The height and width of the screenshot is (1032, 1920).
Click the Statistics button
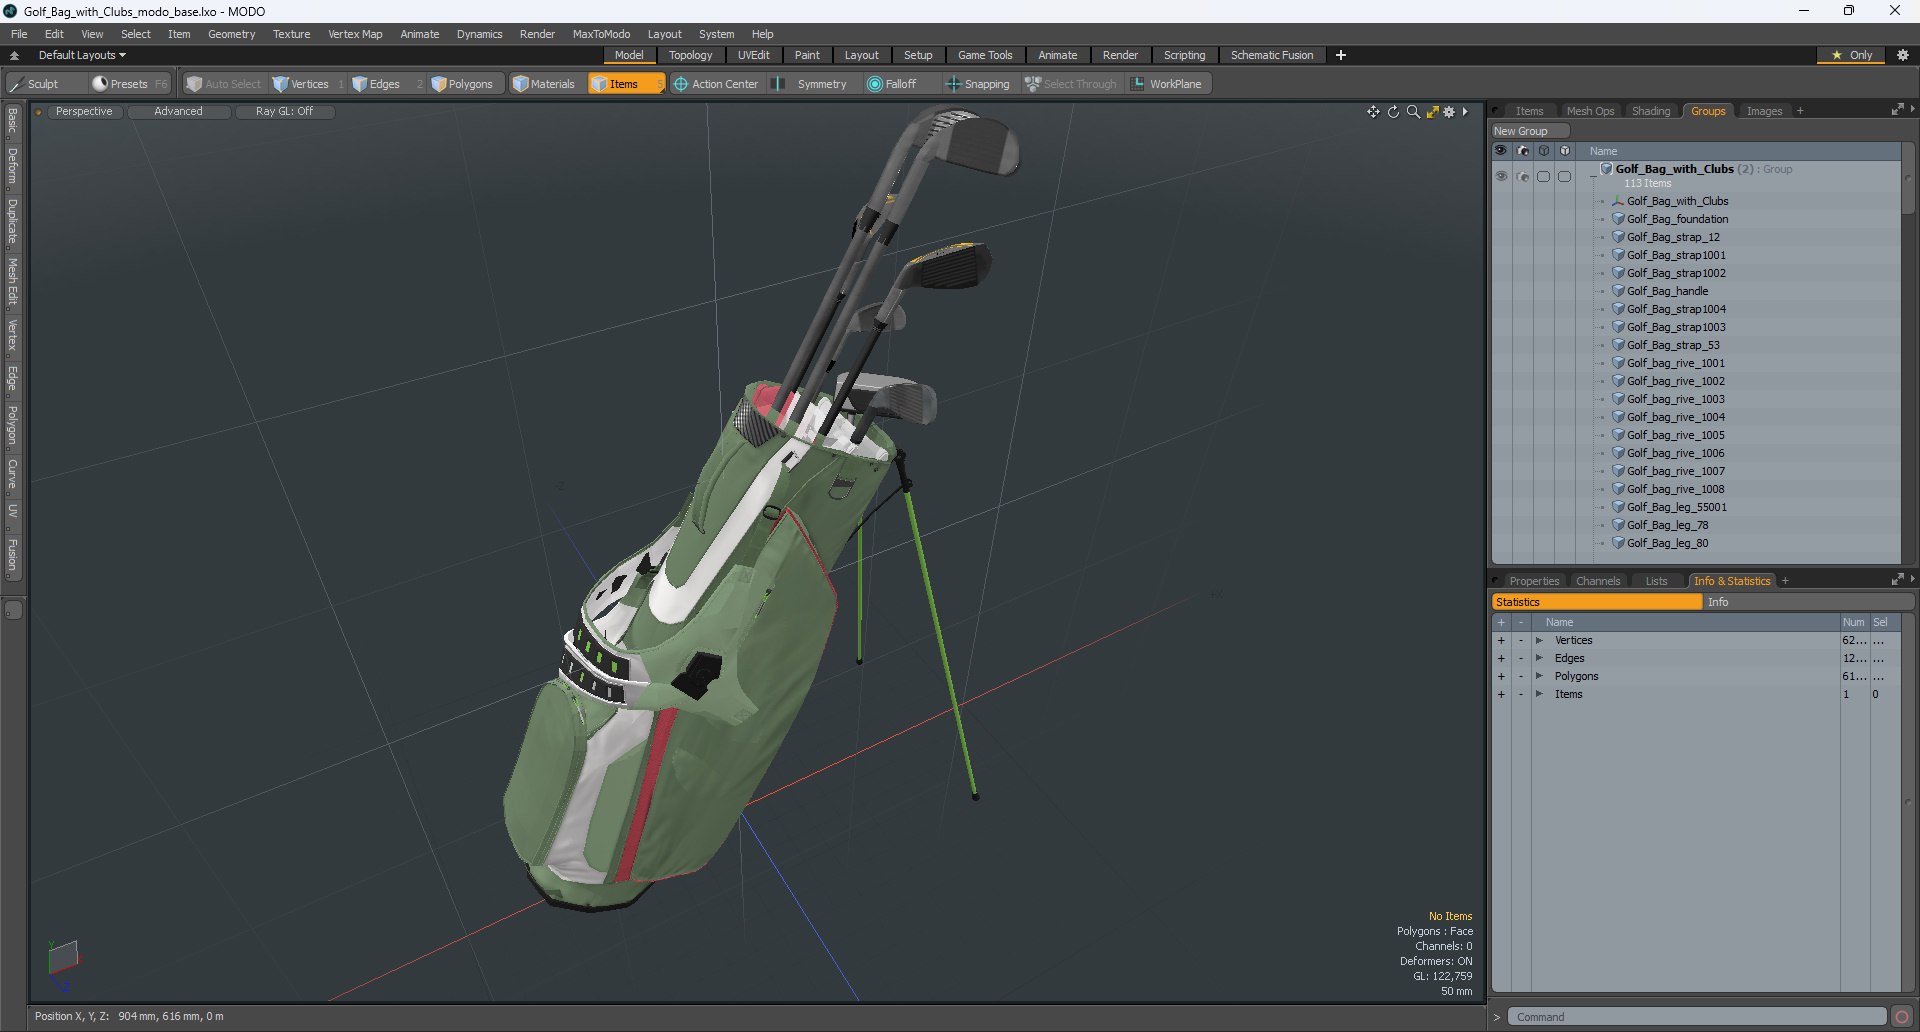tap(1596, 602)
